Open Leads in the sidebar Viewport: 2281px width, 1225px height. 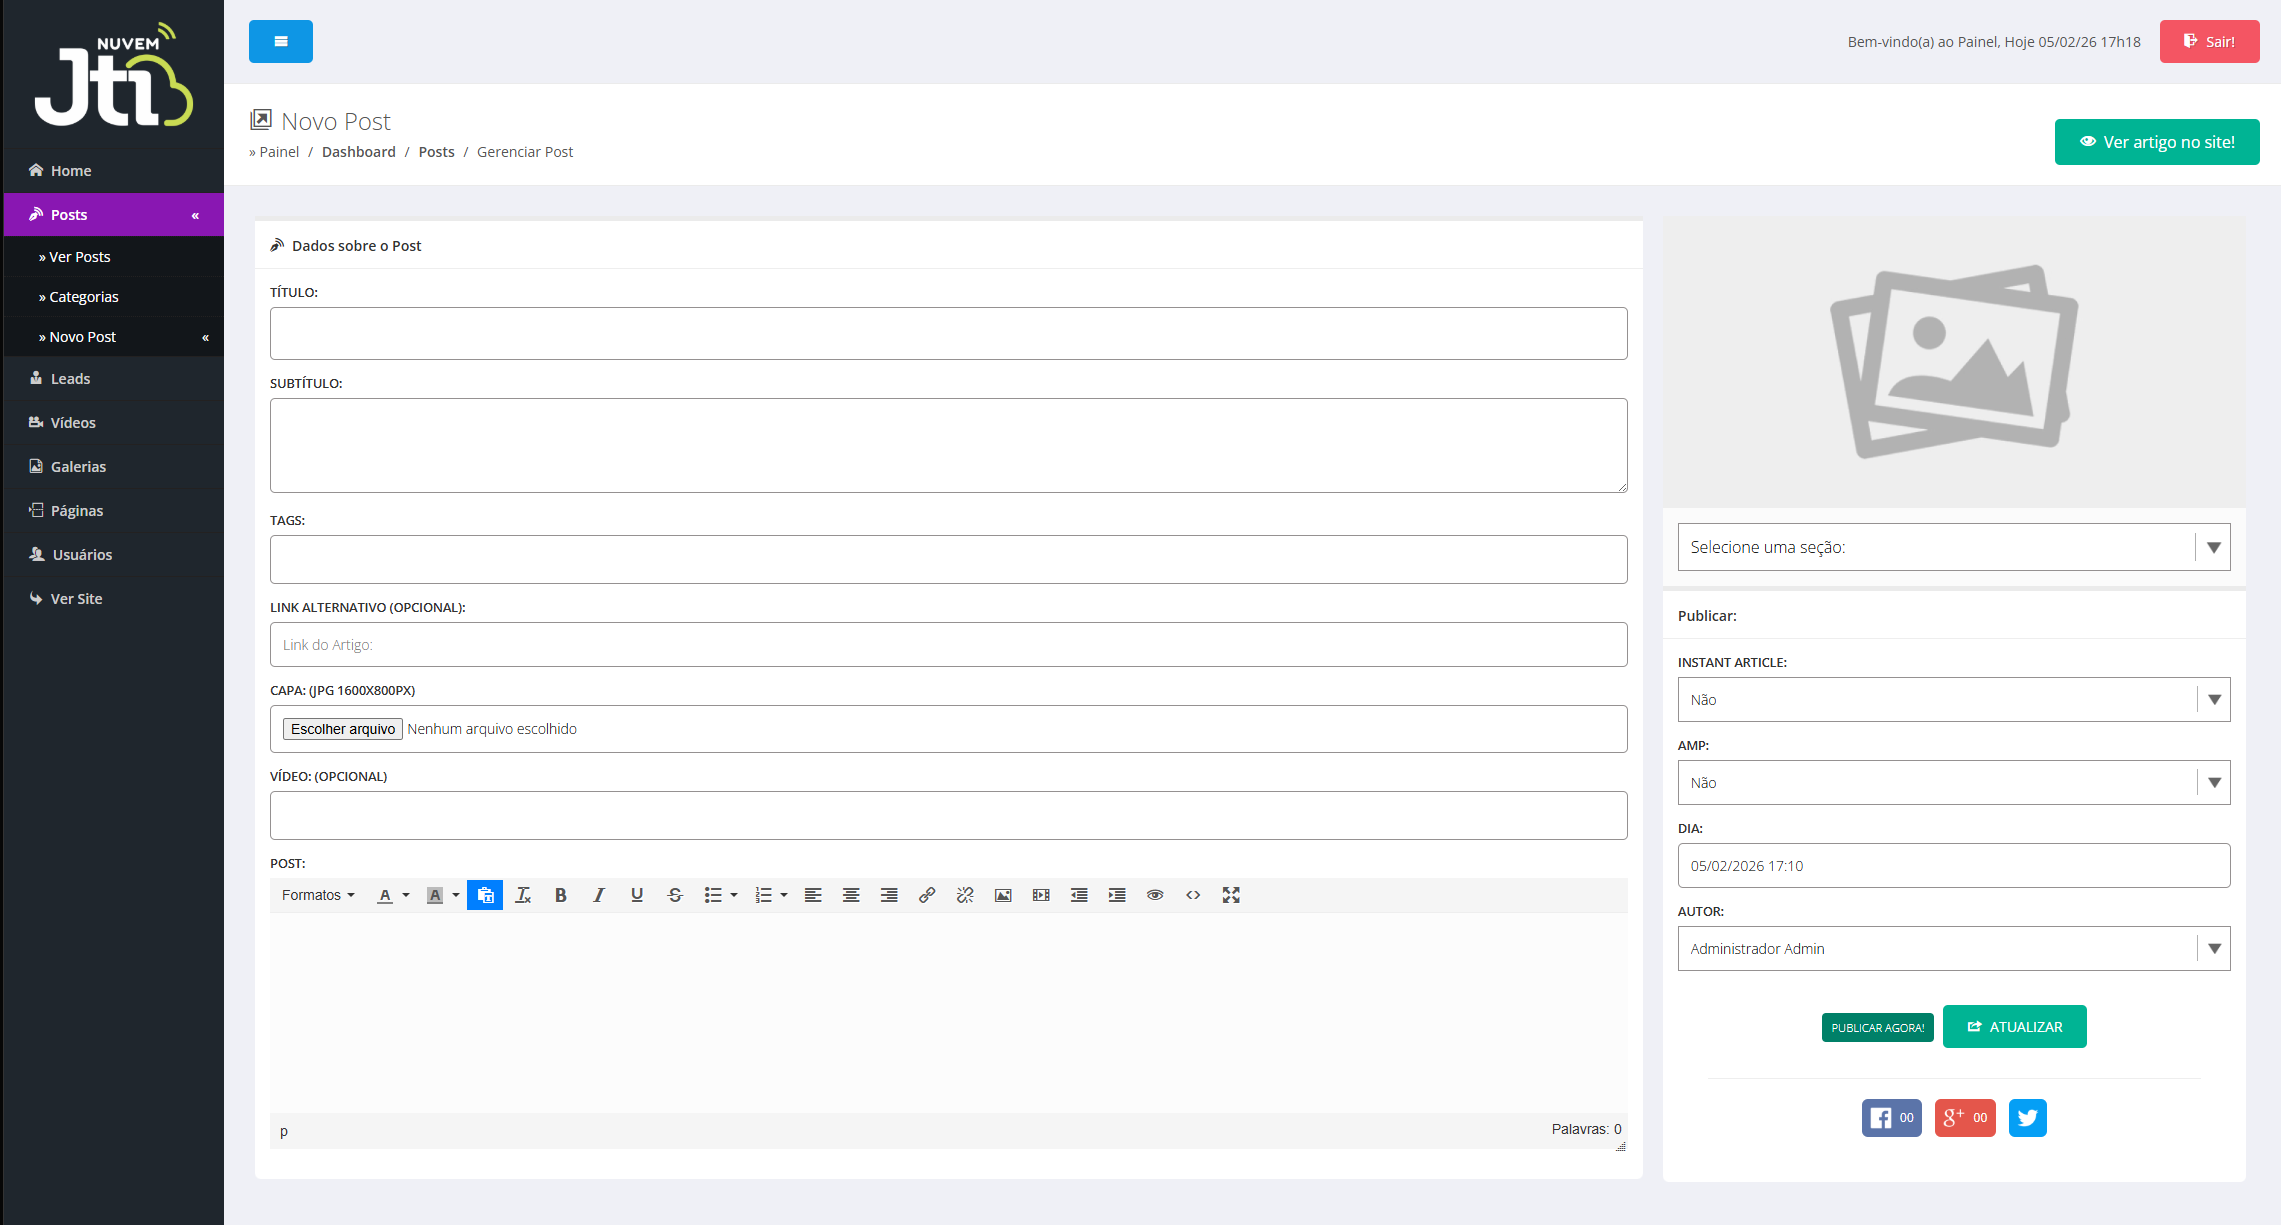pos(70,379)
